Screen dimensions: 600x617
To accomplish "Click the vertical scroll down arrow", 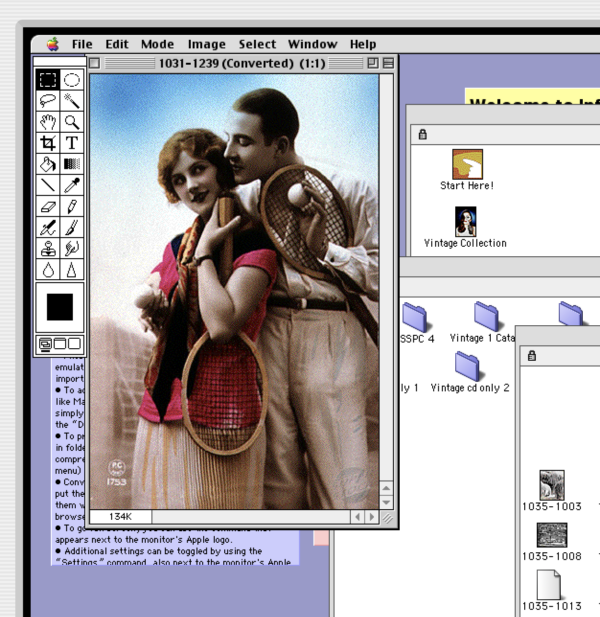I will point(386,502).
